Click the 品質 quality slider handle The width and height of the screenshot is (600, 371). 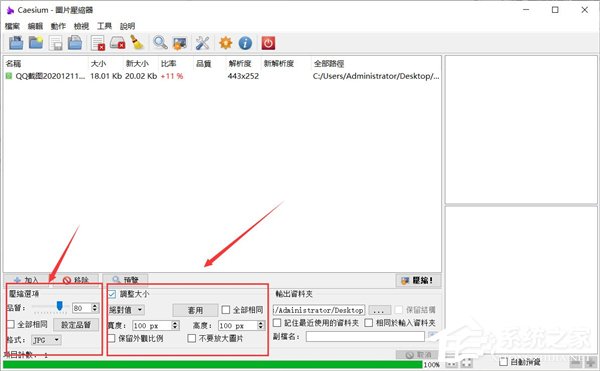59,306
